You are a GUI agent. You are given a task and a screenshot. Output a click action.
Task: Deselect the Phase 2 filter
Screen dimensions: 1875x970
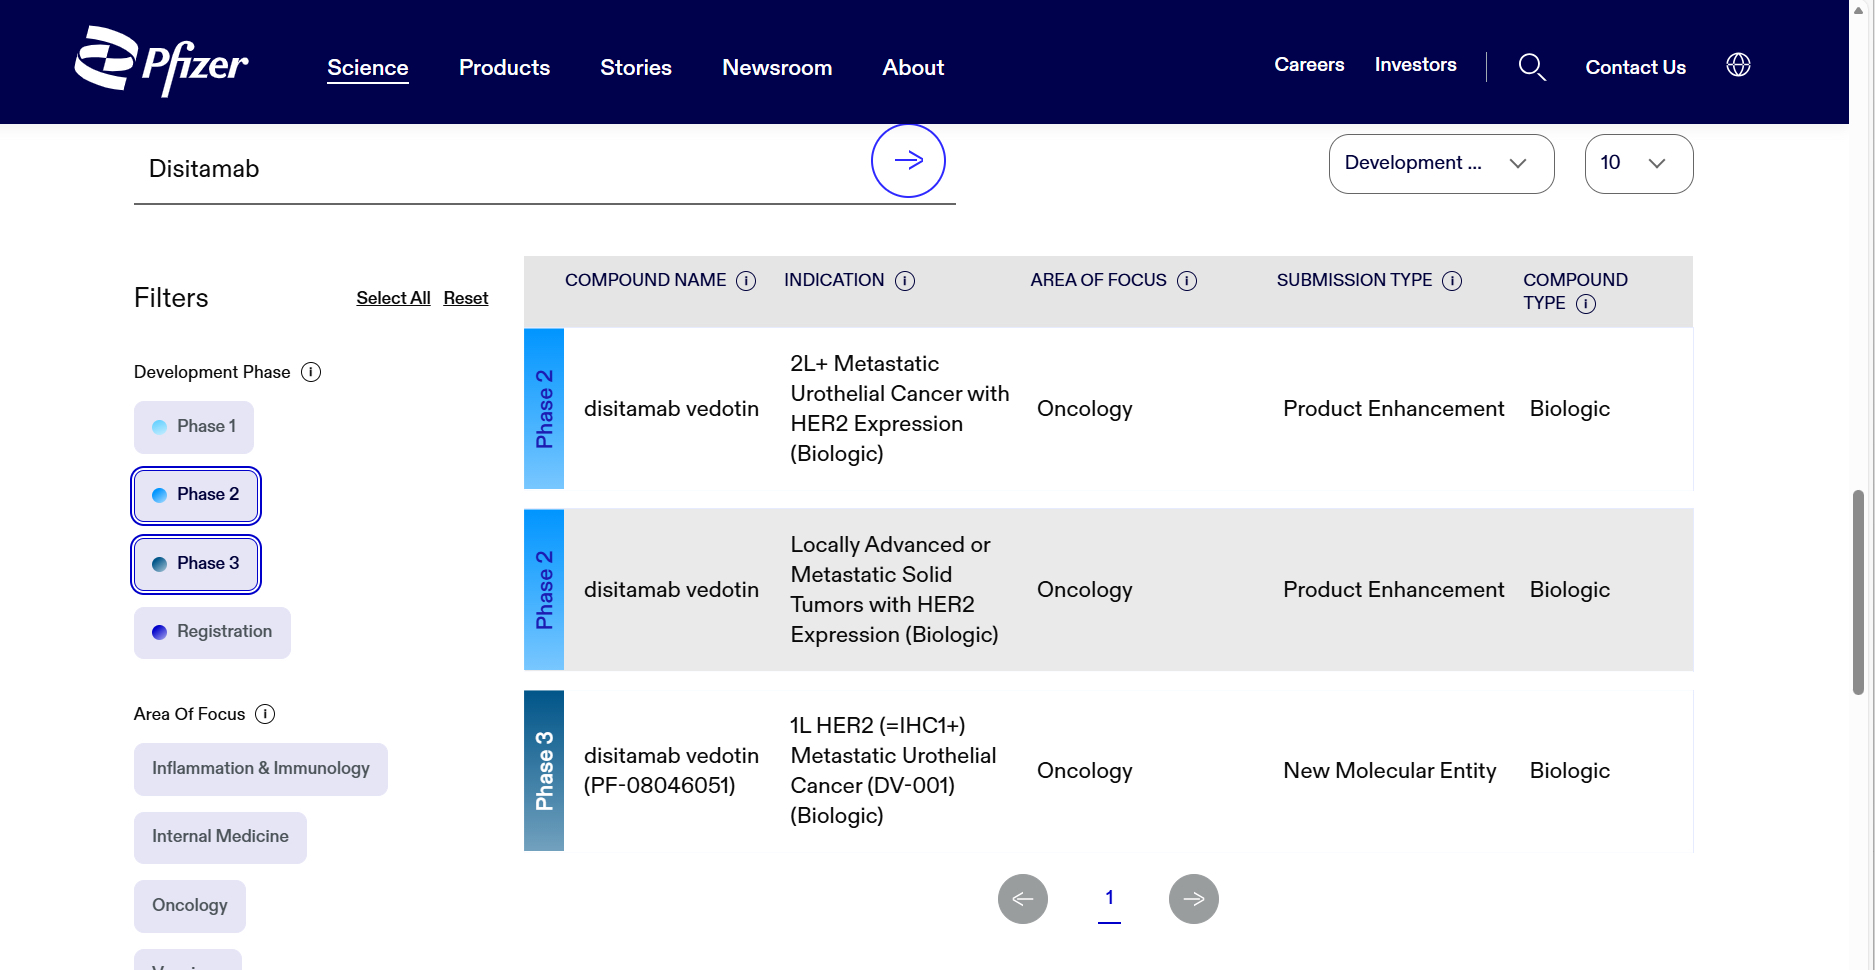pos(196,495)
